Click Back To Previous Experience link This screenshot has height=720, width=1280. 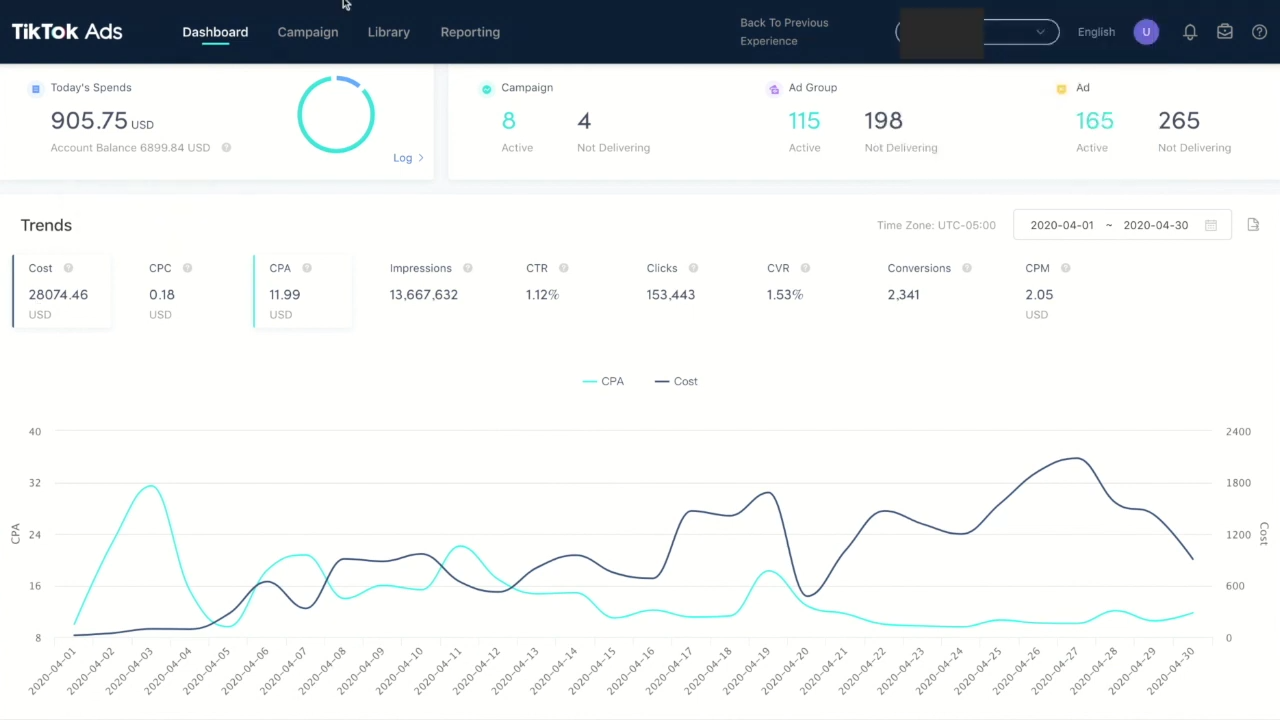point(784,32)
